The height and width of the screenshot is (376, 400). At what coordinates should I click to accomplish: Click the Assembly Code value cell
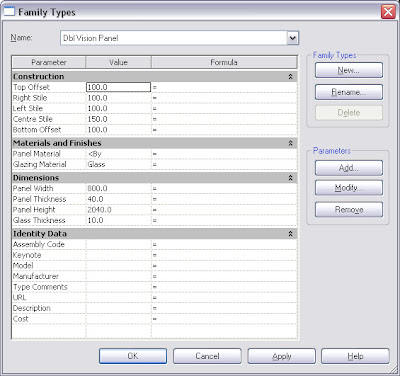pos(118,245)
